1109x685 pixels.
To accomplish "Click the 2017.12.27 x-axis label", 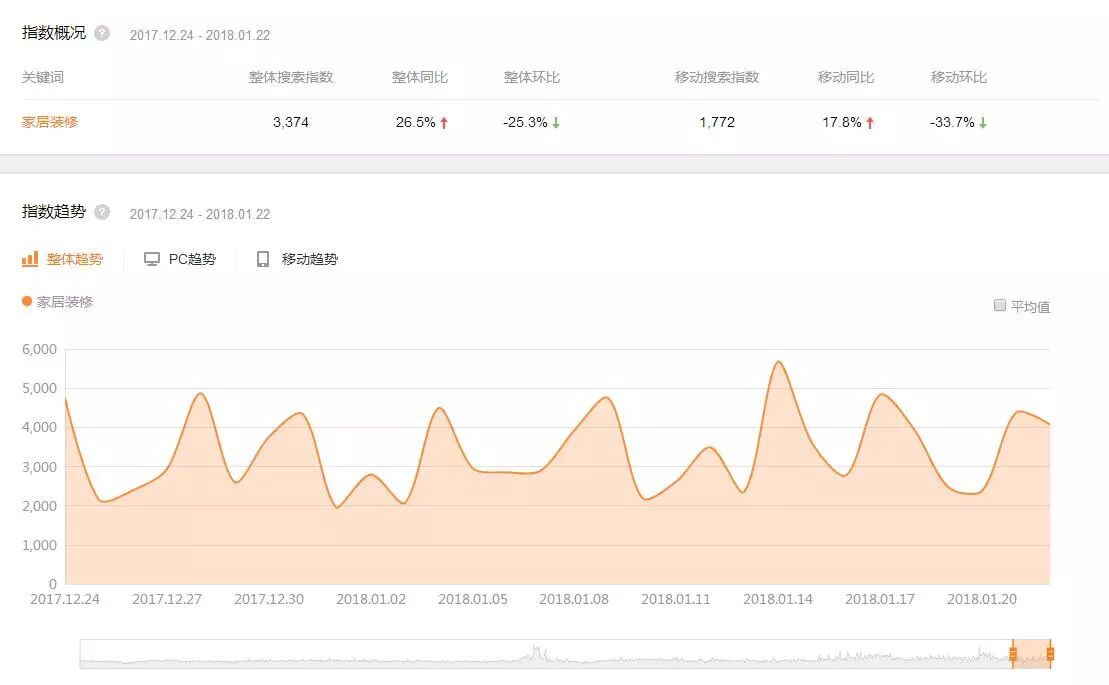I will click(167, 599).
